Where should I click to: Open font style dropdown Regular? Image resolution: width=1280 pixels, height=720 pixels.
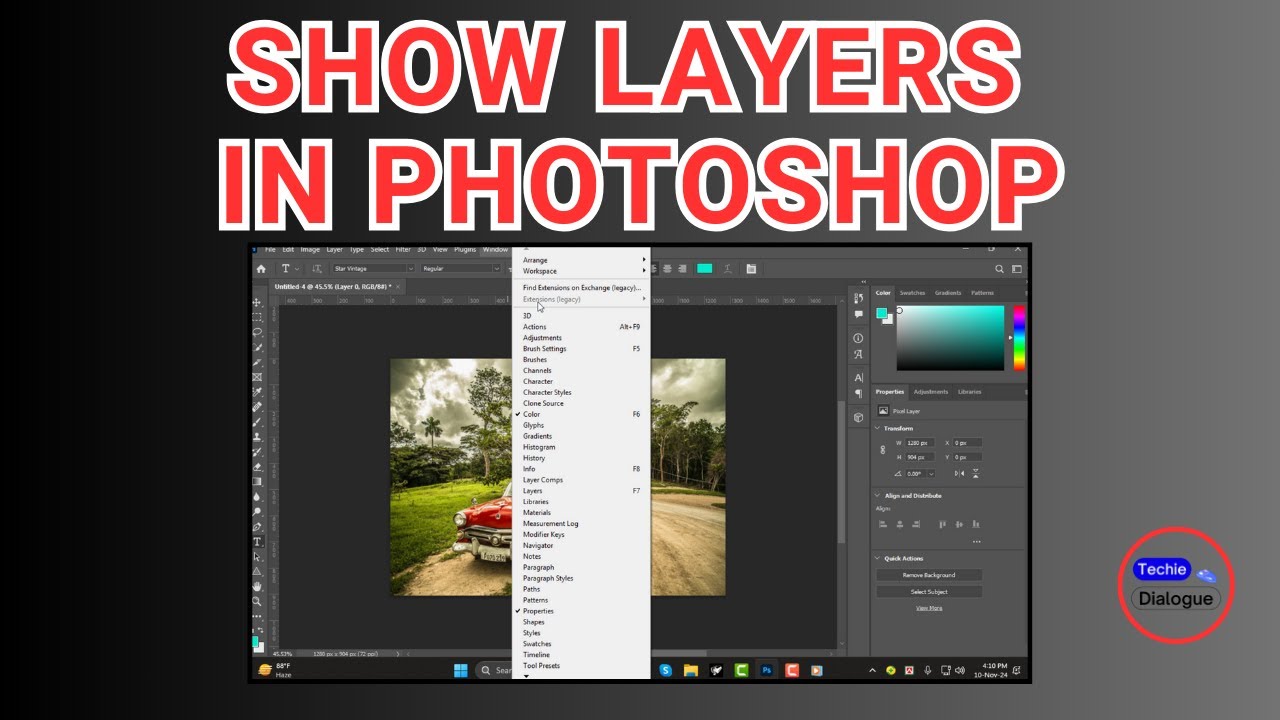point(460,269)
